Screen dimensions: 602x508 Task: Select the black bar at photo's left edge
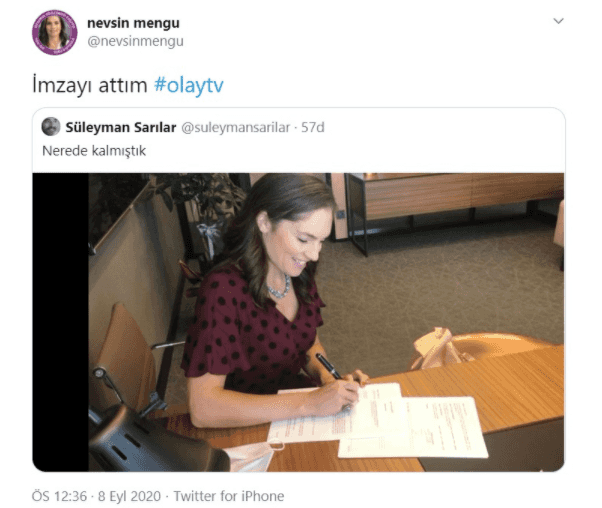click(x=61, y=322)
